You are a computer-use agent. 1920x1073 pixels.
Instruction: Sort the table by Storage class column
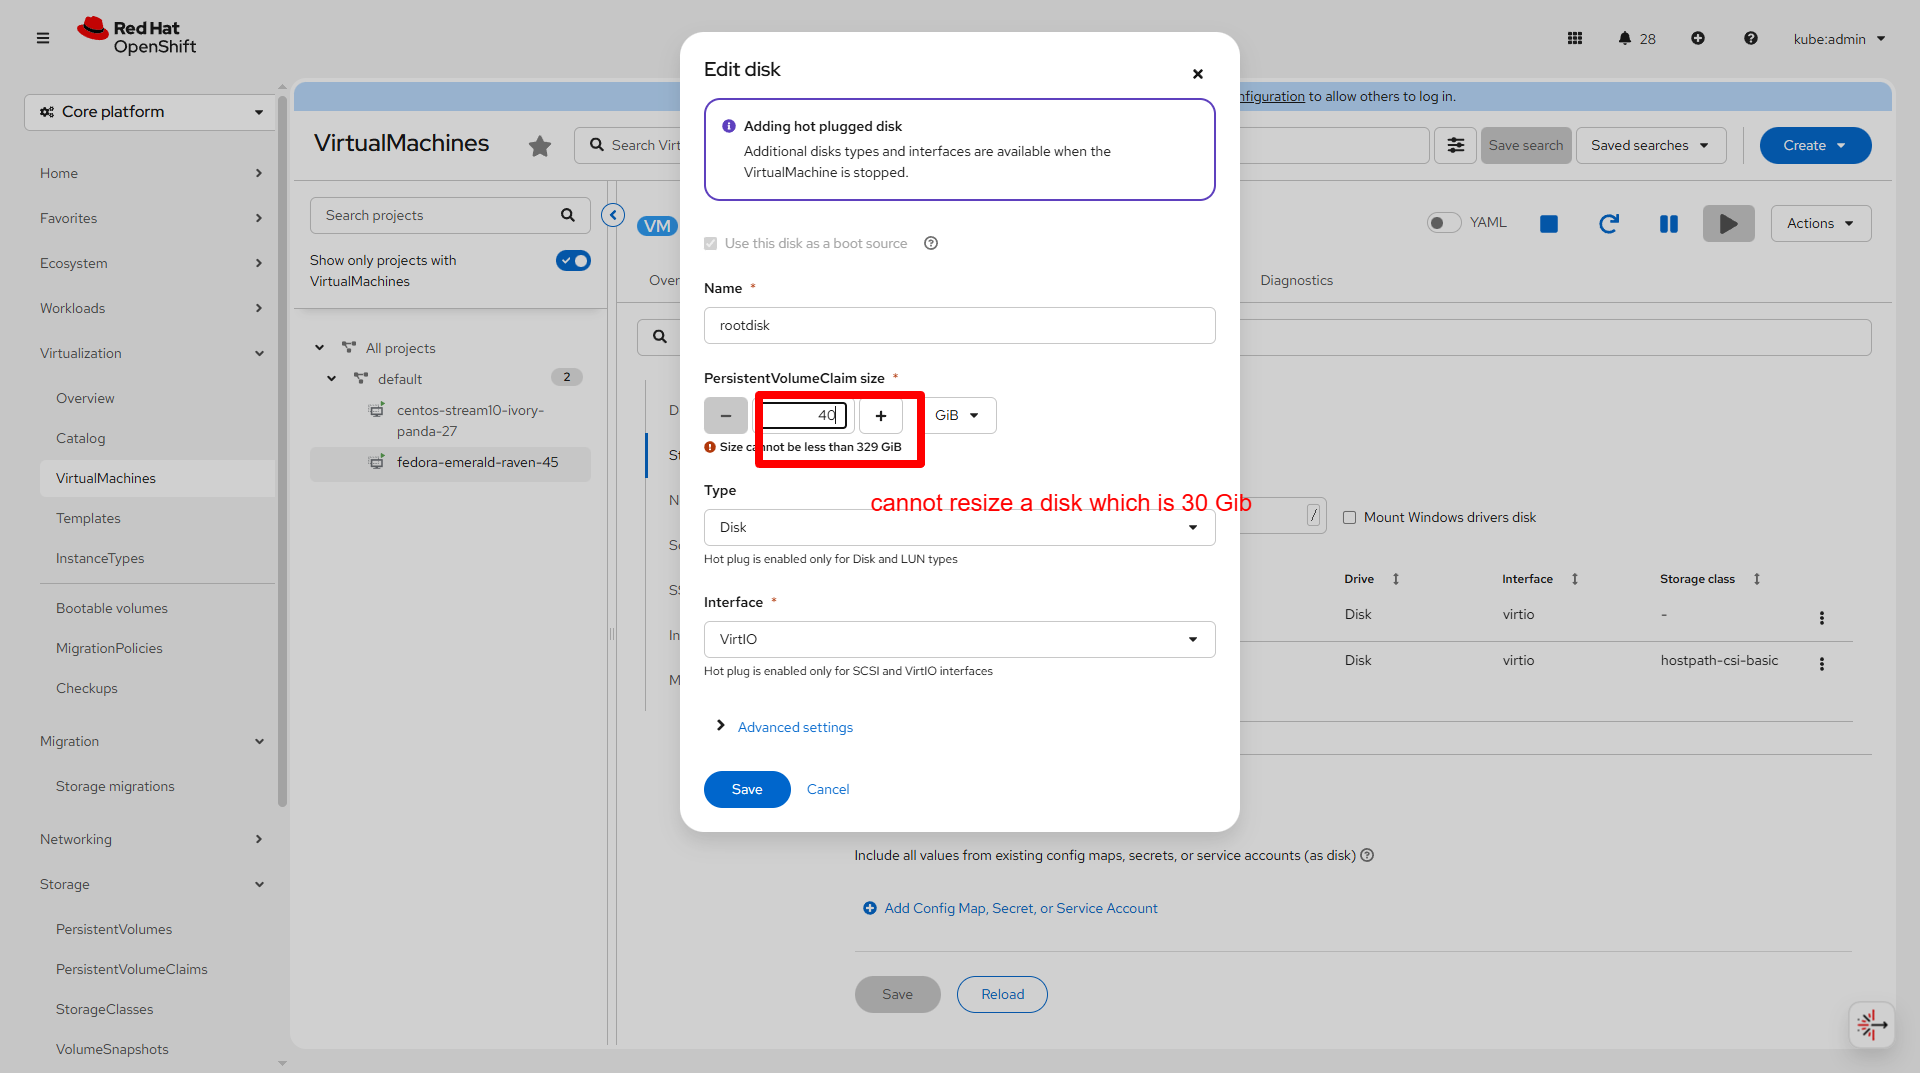(x=1757, y=579)
